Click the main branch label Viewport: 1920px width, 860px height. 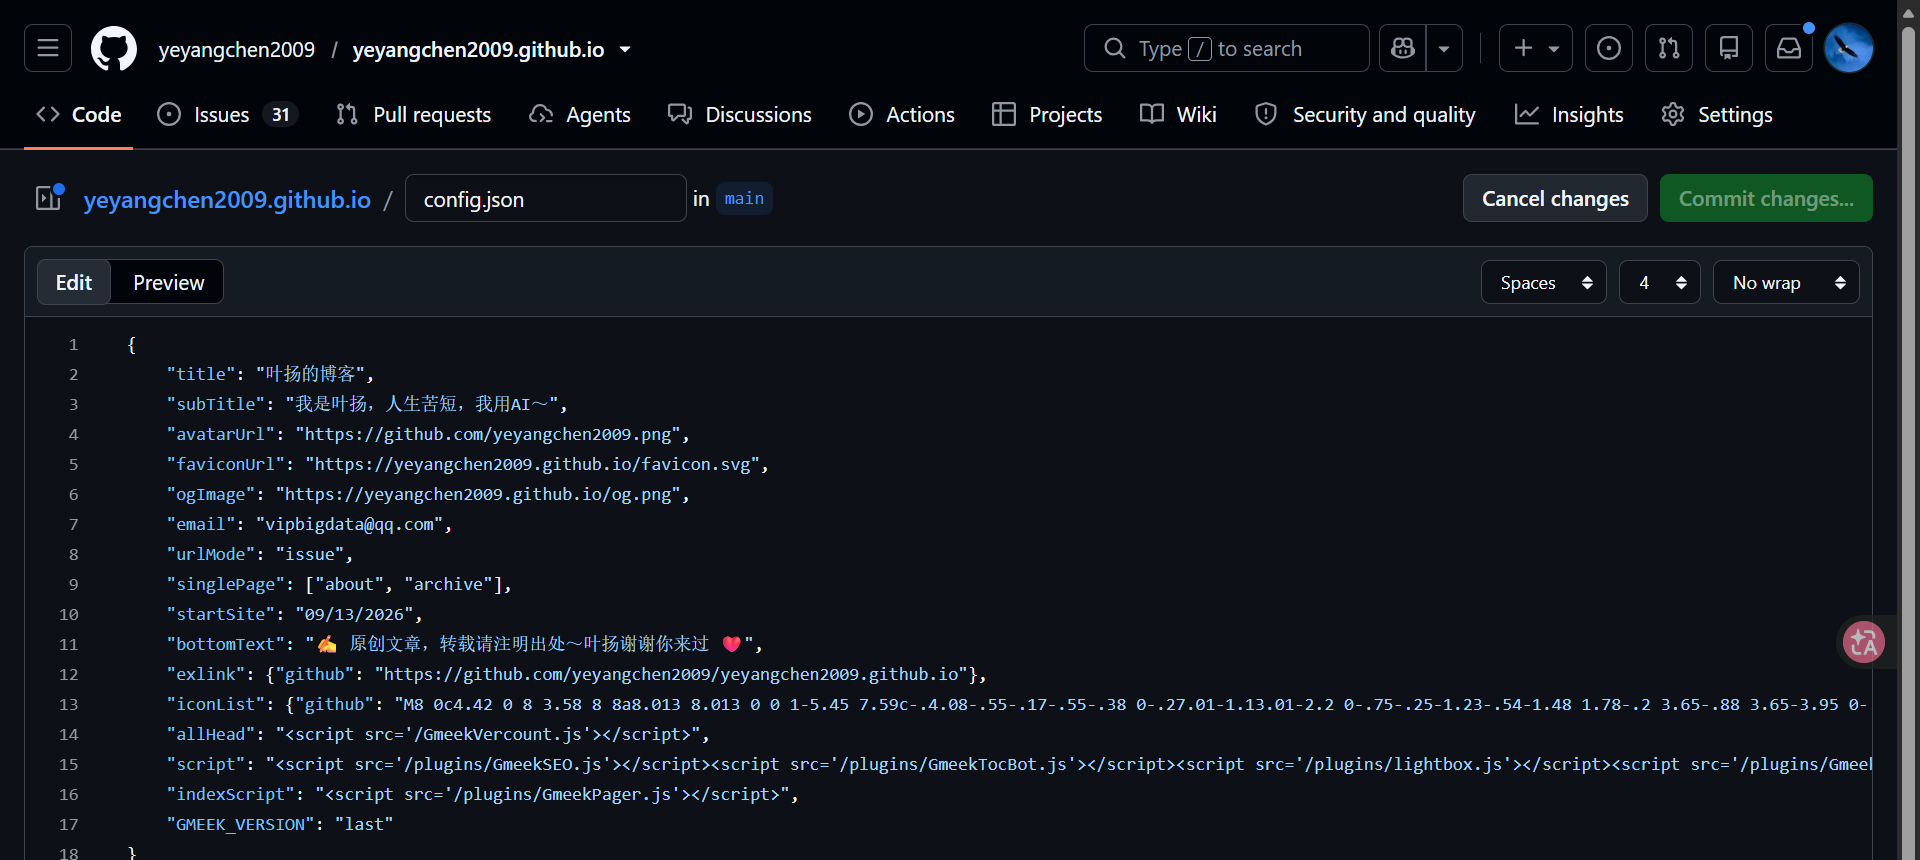point(744,198)
